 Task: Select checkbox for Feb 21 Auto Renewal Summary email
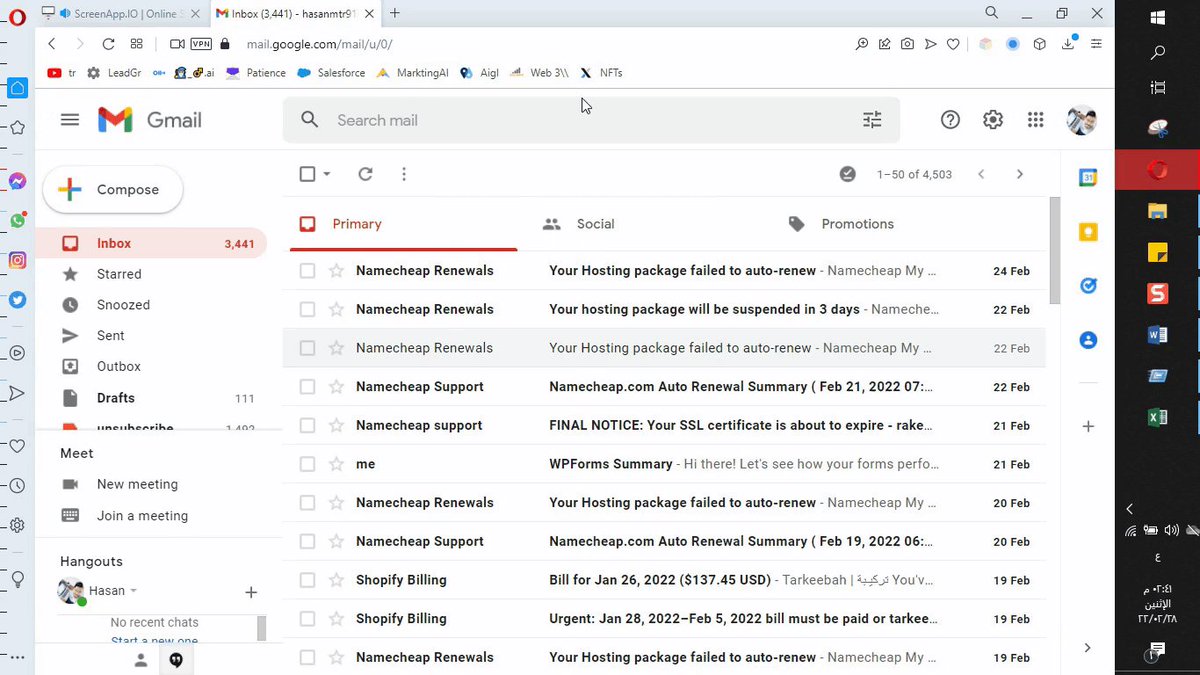pyautogui.click(x=307, y=387)
